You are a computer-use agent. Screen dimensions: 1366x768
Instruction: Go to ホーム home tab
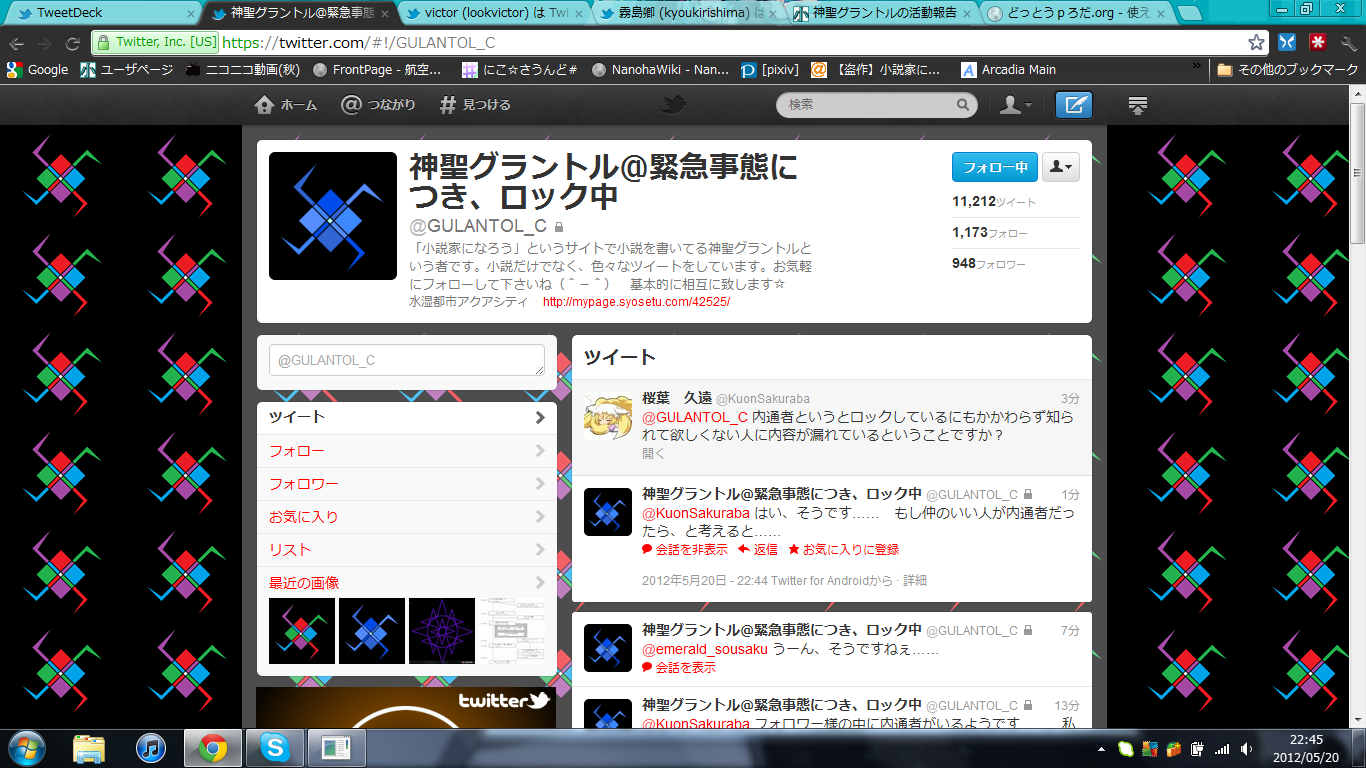click(x=286, y=104)
